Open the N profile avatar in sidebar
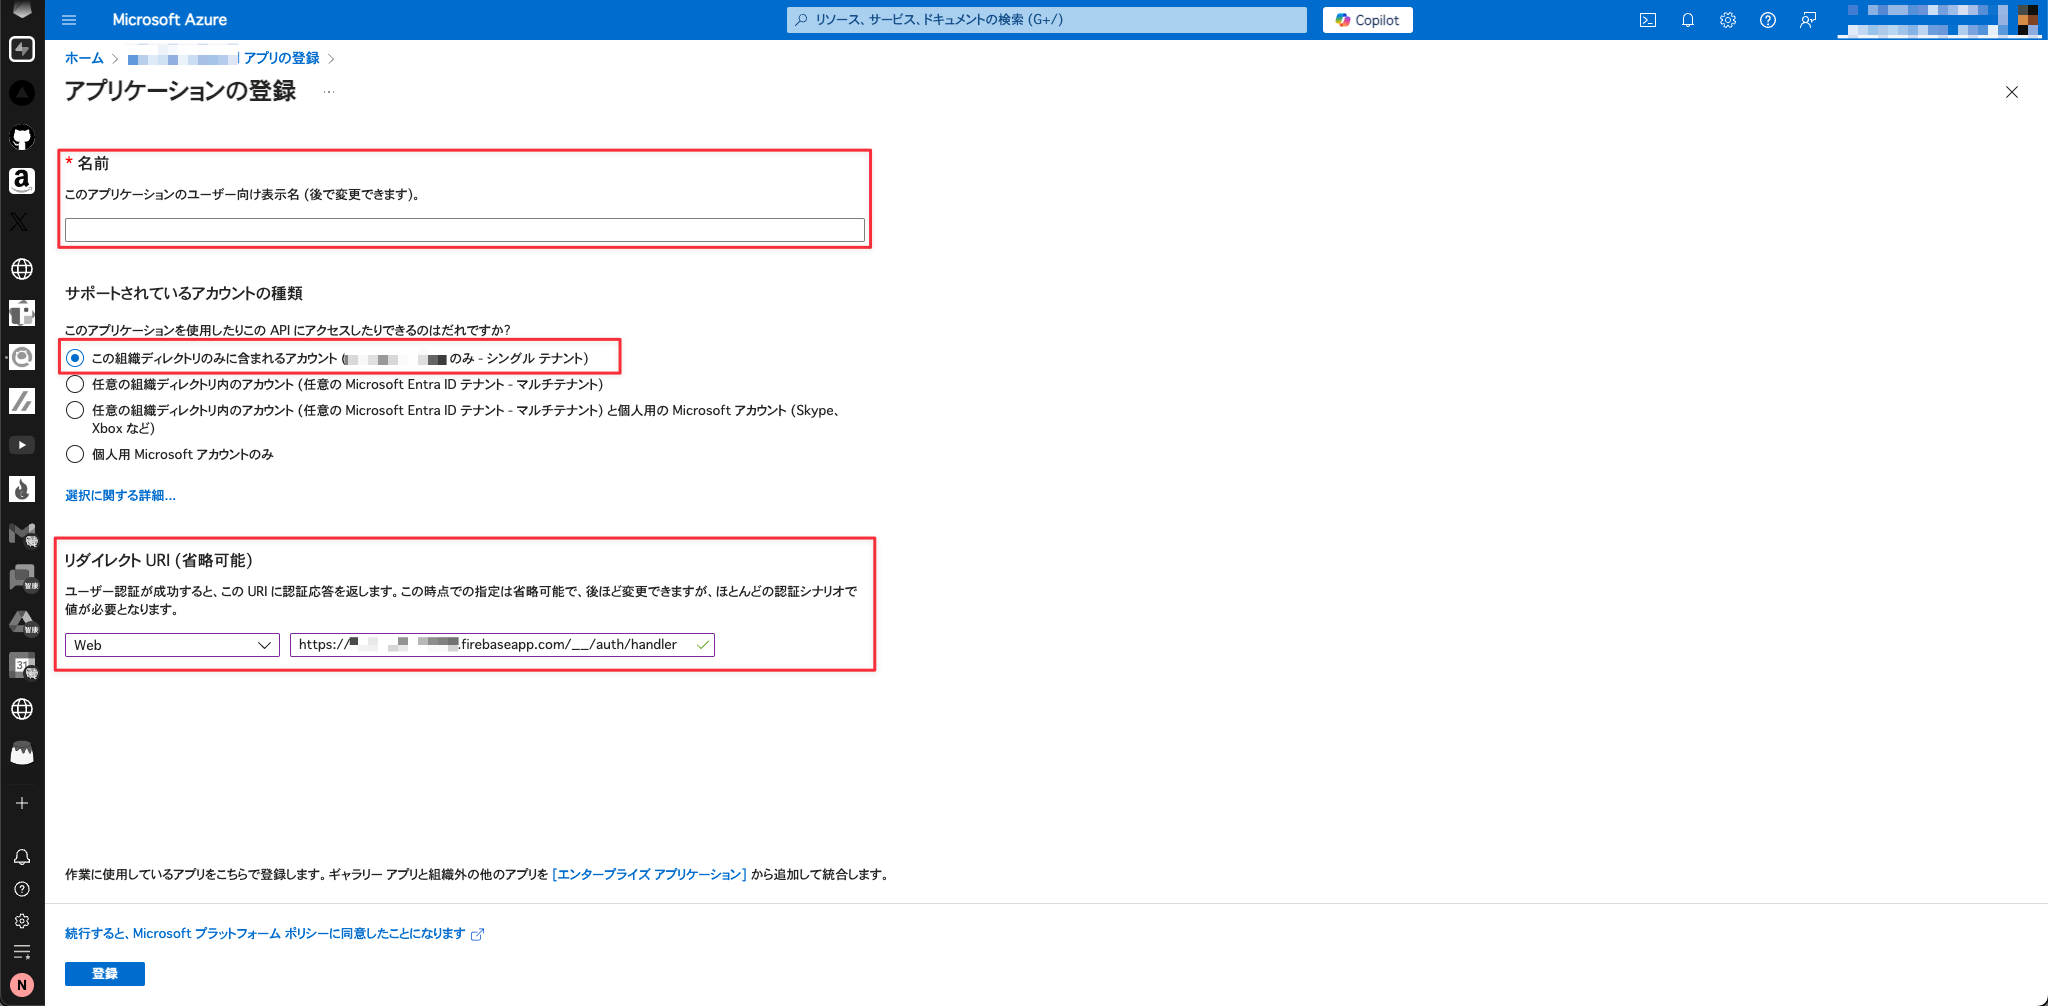This screenshot has height=1006, width=2048. click(22, 985)
